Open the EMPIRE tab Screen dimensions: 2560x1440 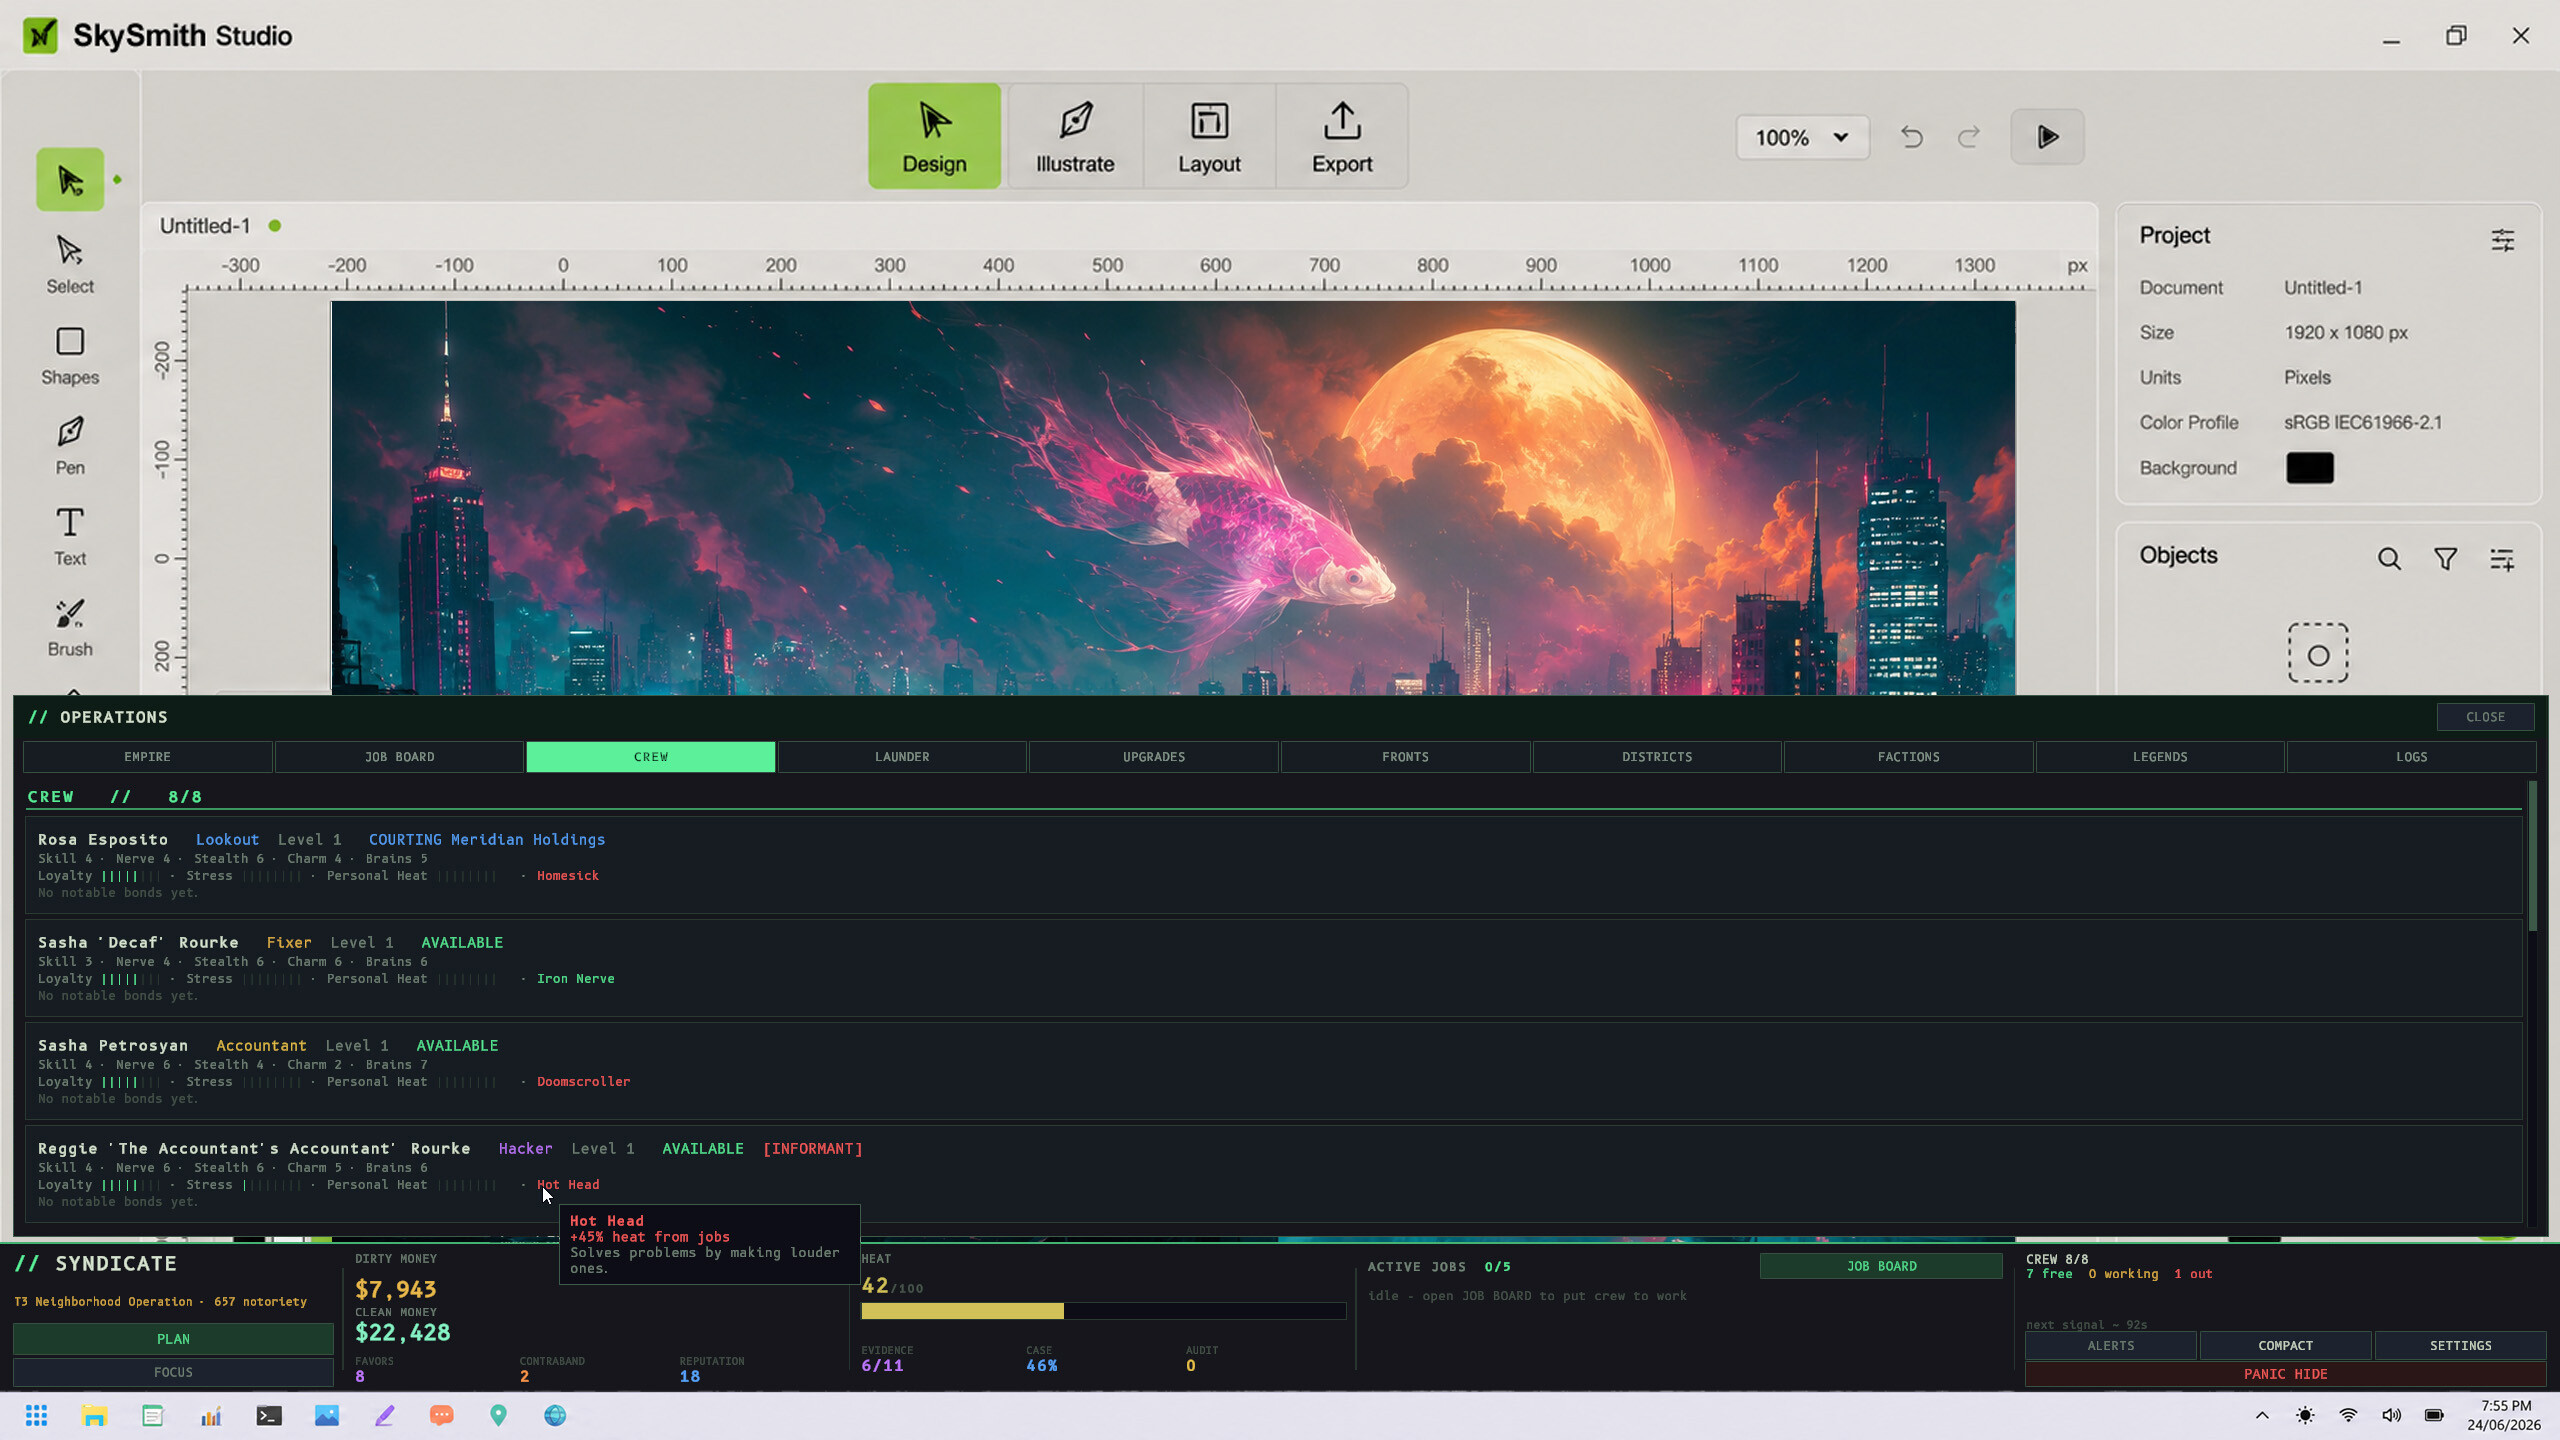point(147,757)
